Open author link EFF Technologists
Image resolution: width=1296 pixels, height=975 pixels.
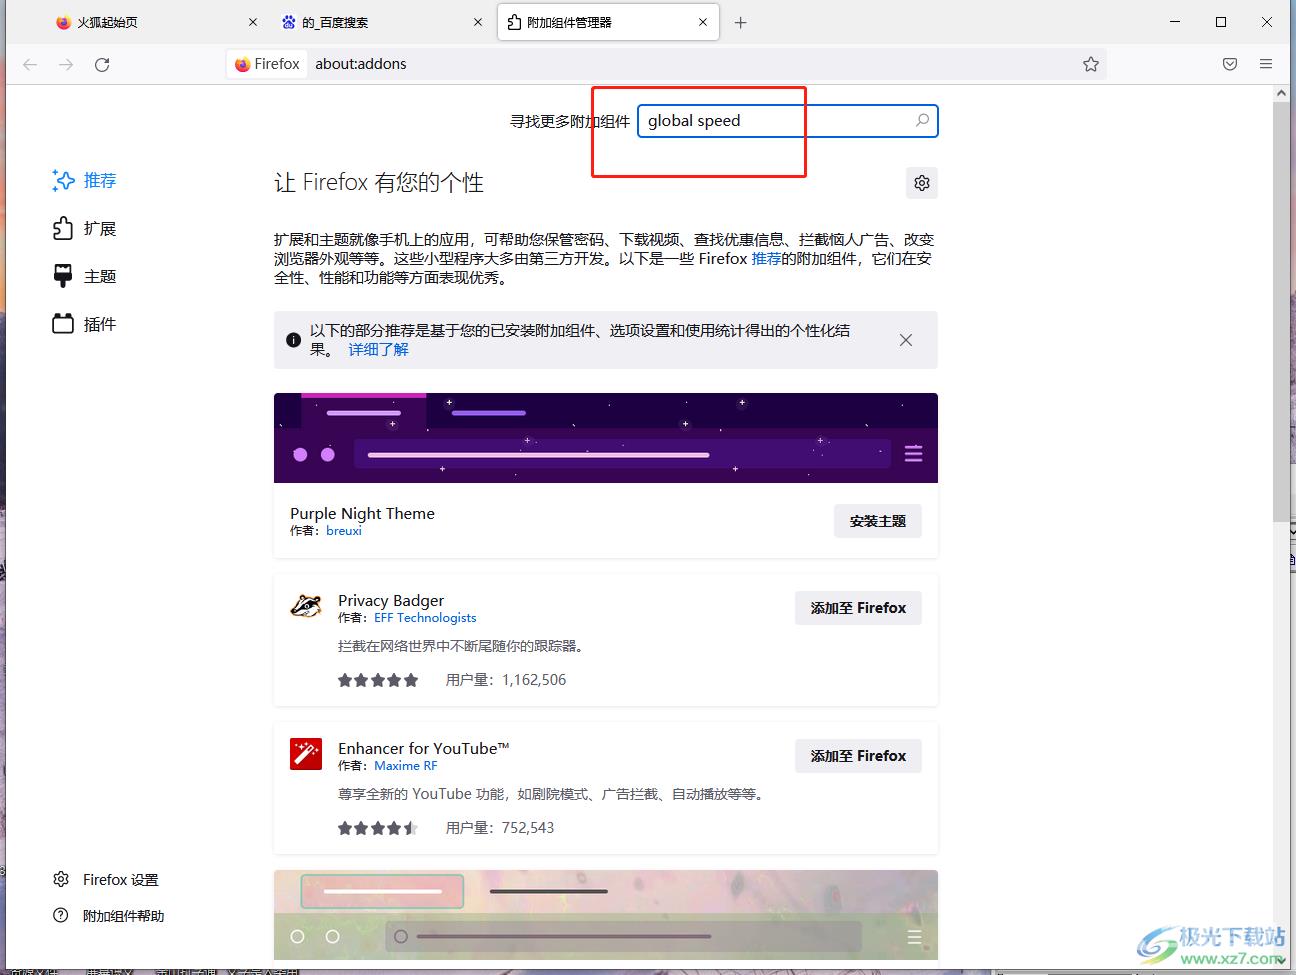[x=425, y=618]
